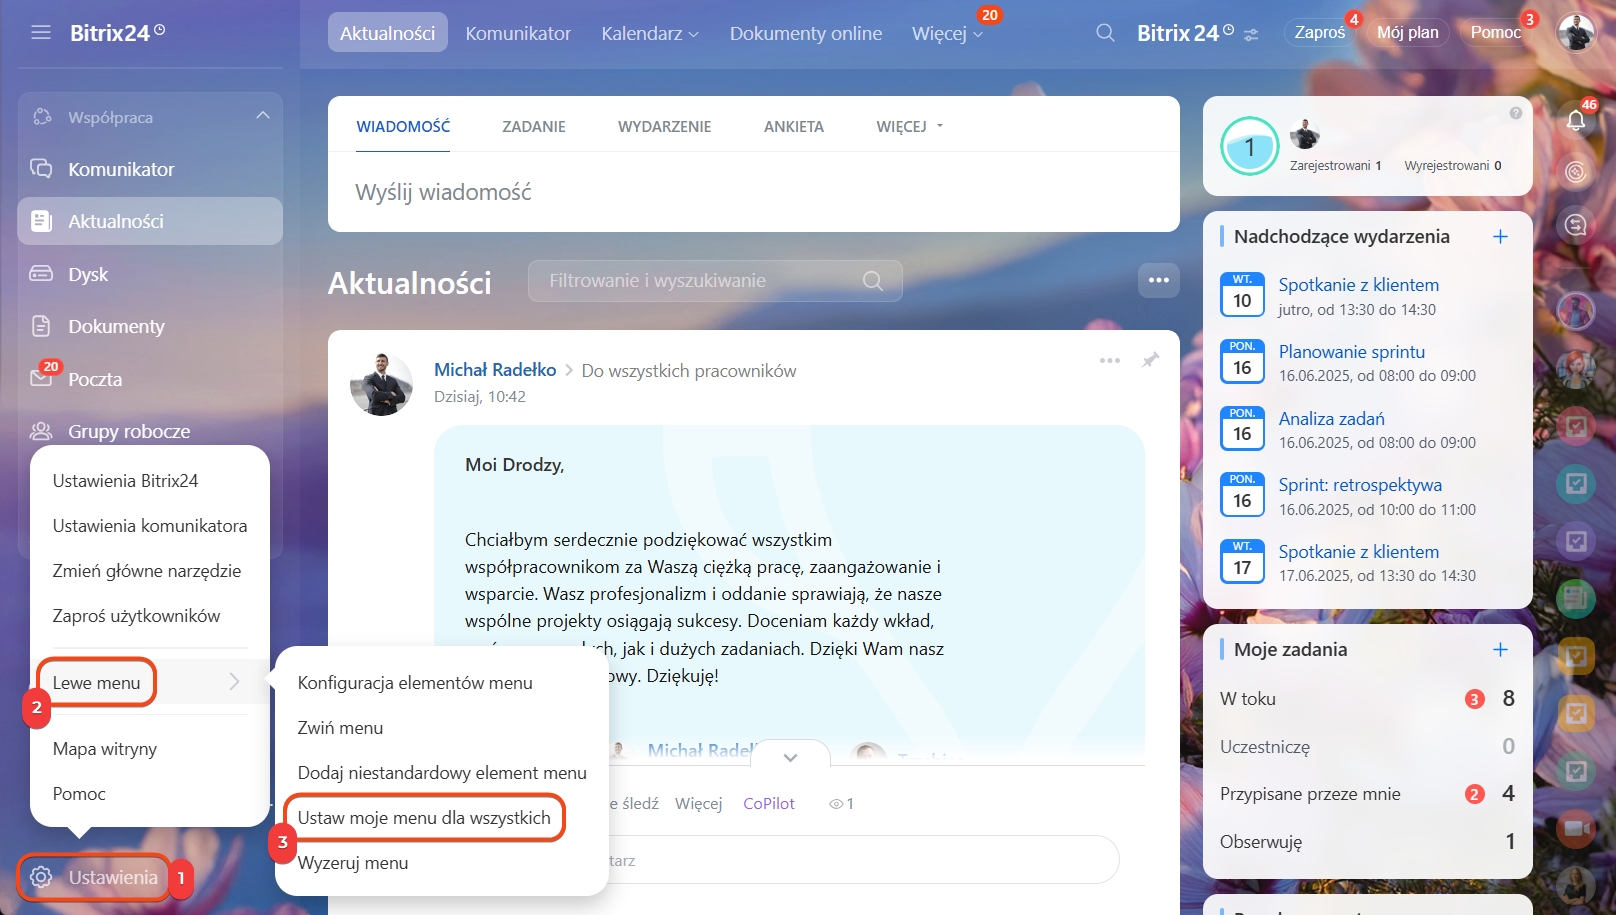Click the Komunikator chat icon in sidebar
This screenshot has width=1616, height=915.
(41, 169)
